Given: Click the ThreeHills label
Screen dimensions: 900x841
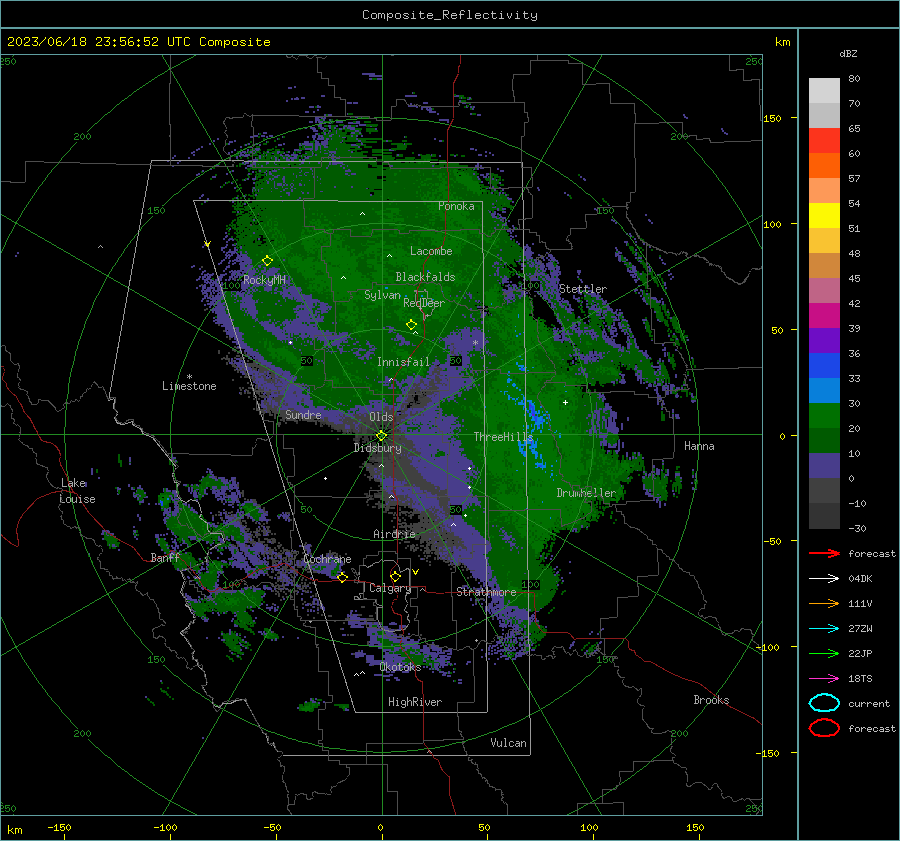Looking at the screenshot, I should pyautogui.click(x=503, y=437).
